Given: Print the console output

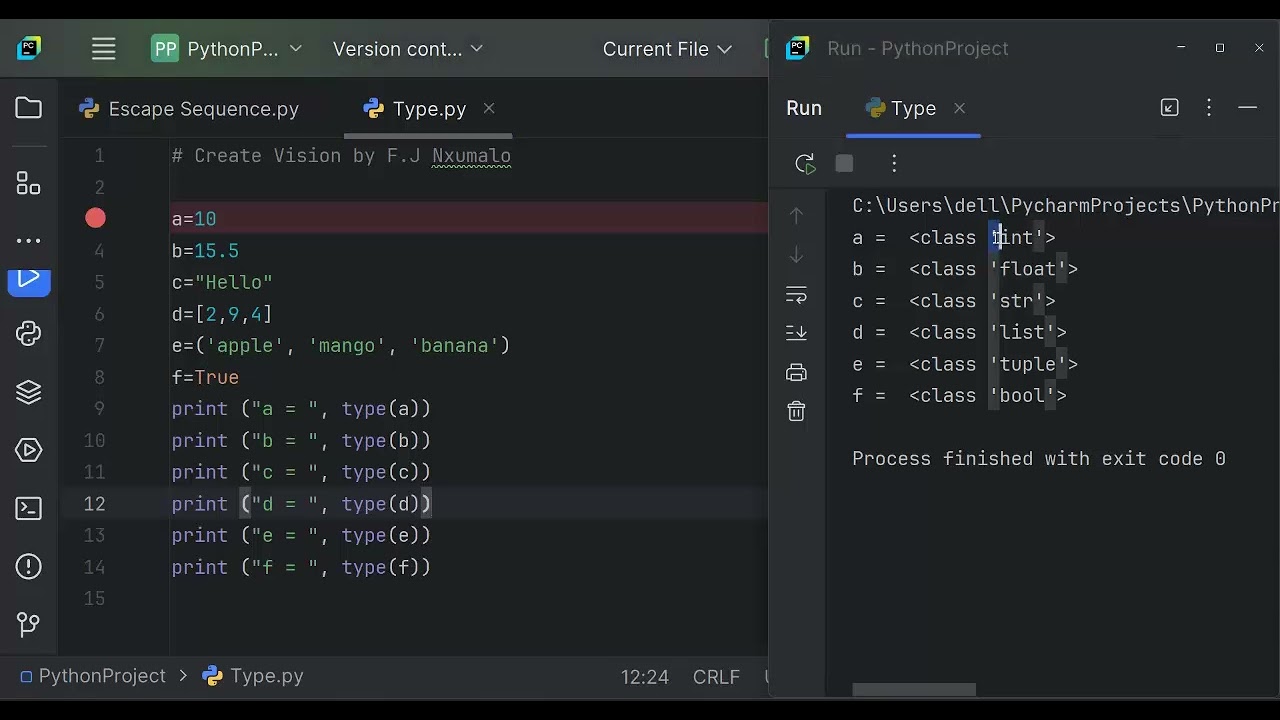Looking at the screenshot, I should [796, 373].
